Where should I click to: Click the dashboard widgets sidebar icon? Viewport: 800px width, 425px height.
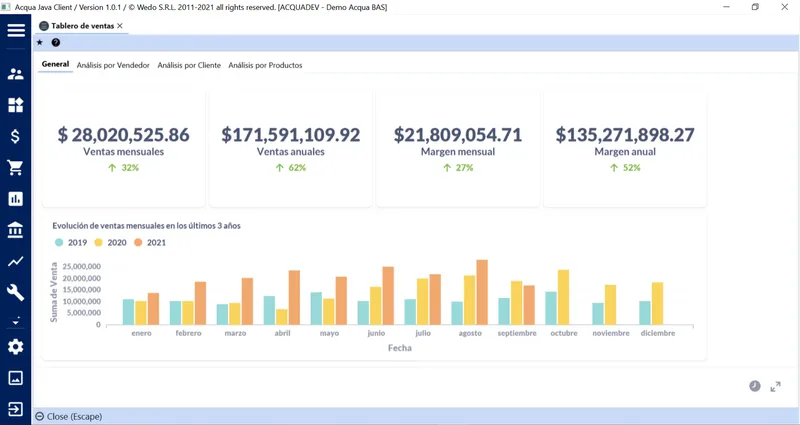coord(16,105)
